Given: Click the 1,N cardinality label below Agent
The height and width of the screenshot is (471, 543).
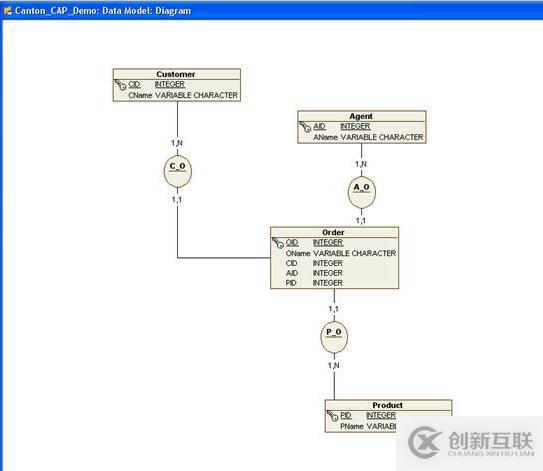Looking at the screenshot, I should 361,164.
